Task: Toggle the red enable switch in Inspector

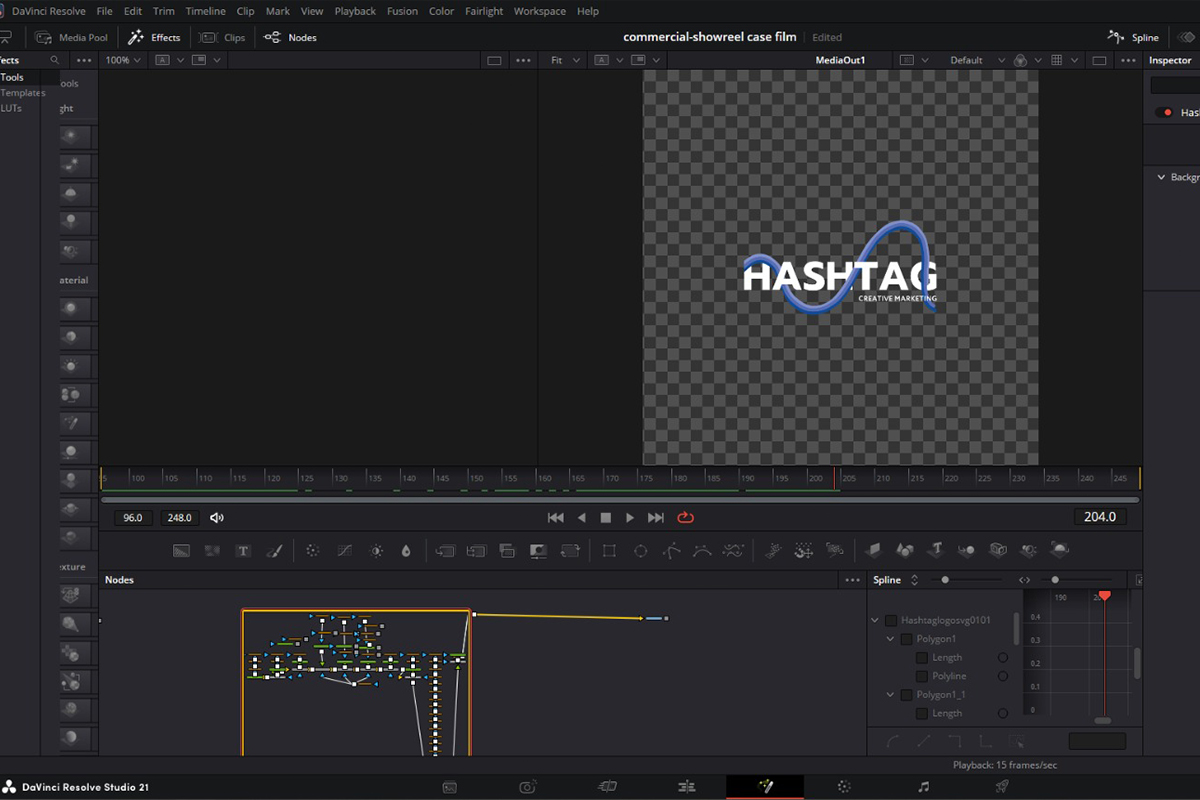Action: [x=1165, y=113]
